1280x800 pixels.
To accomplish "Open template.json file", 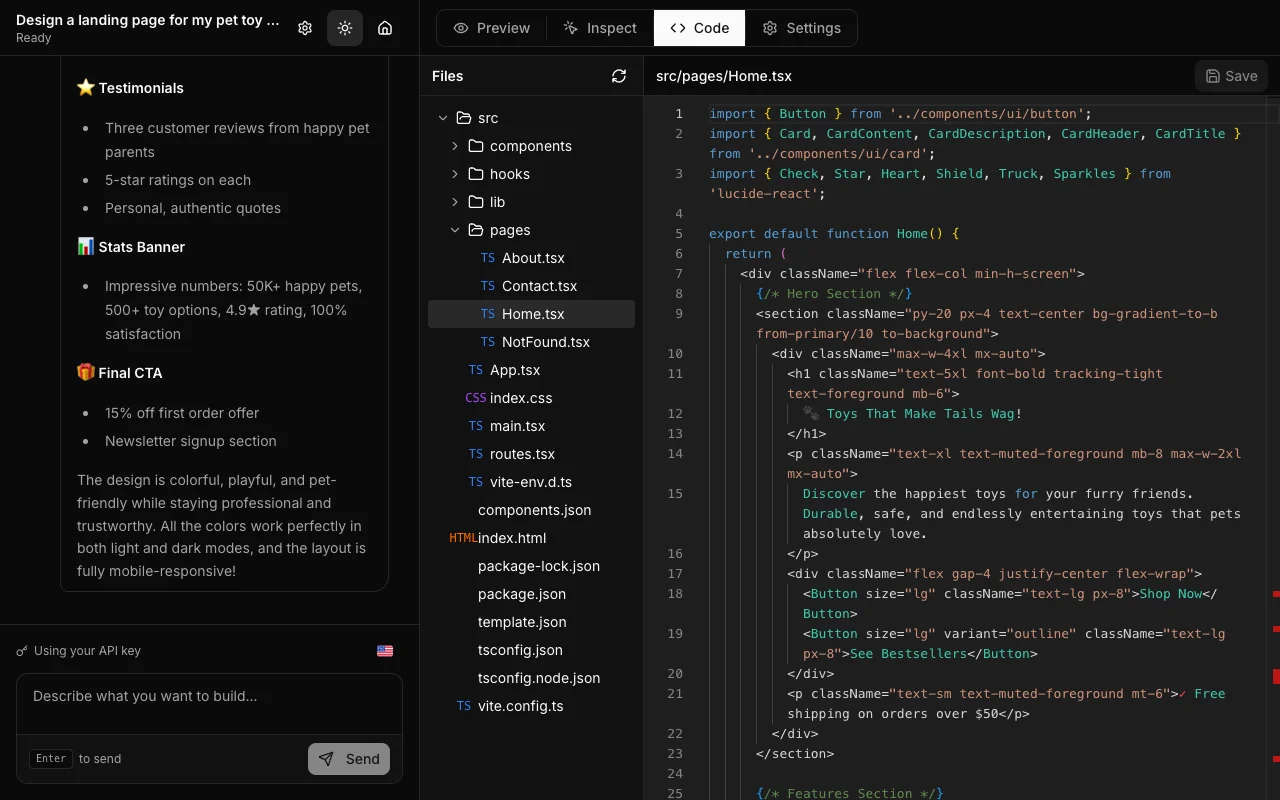I will [531, 622].
